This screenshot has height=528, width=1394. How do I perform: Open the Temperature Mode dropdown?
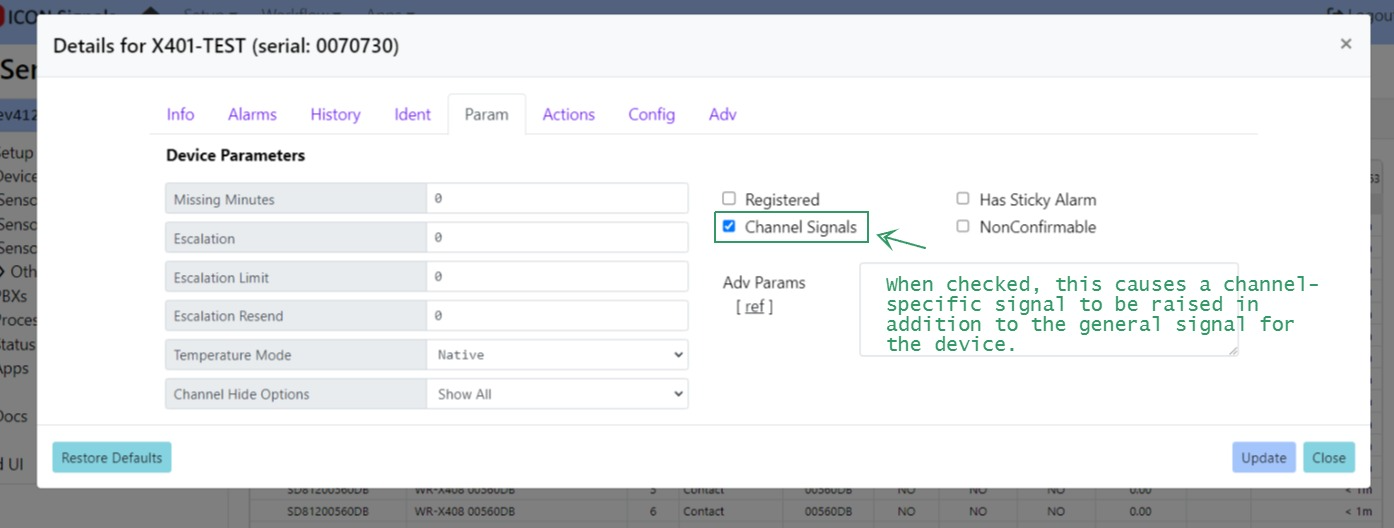pyautogui.click(x=557, y=355)
